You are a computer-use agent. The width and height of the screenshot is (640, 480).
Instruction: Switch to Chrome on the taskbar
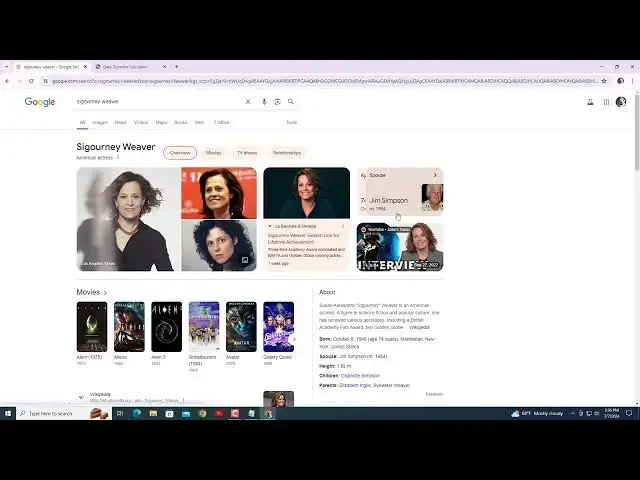point(202,413)
